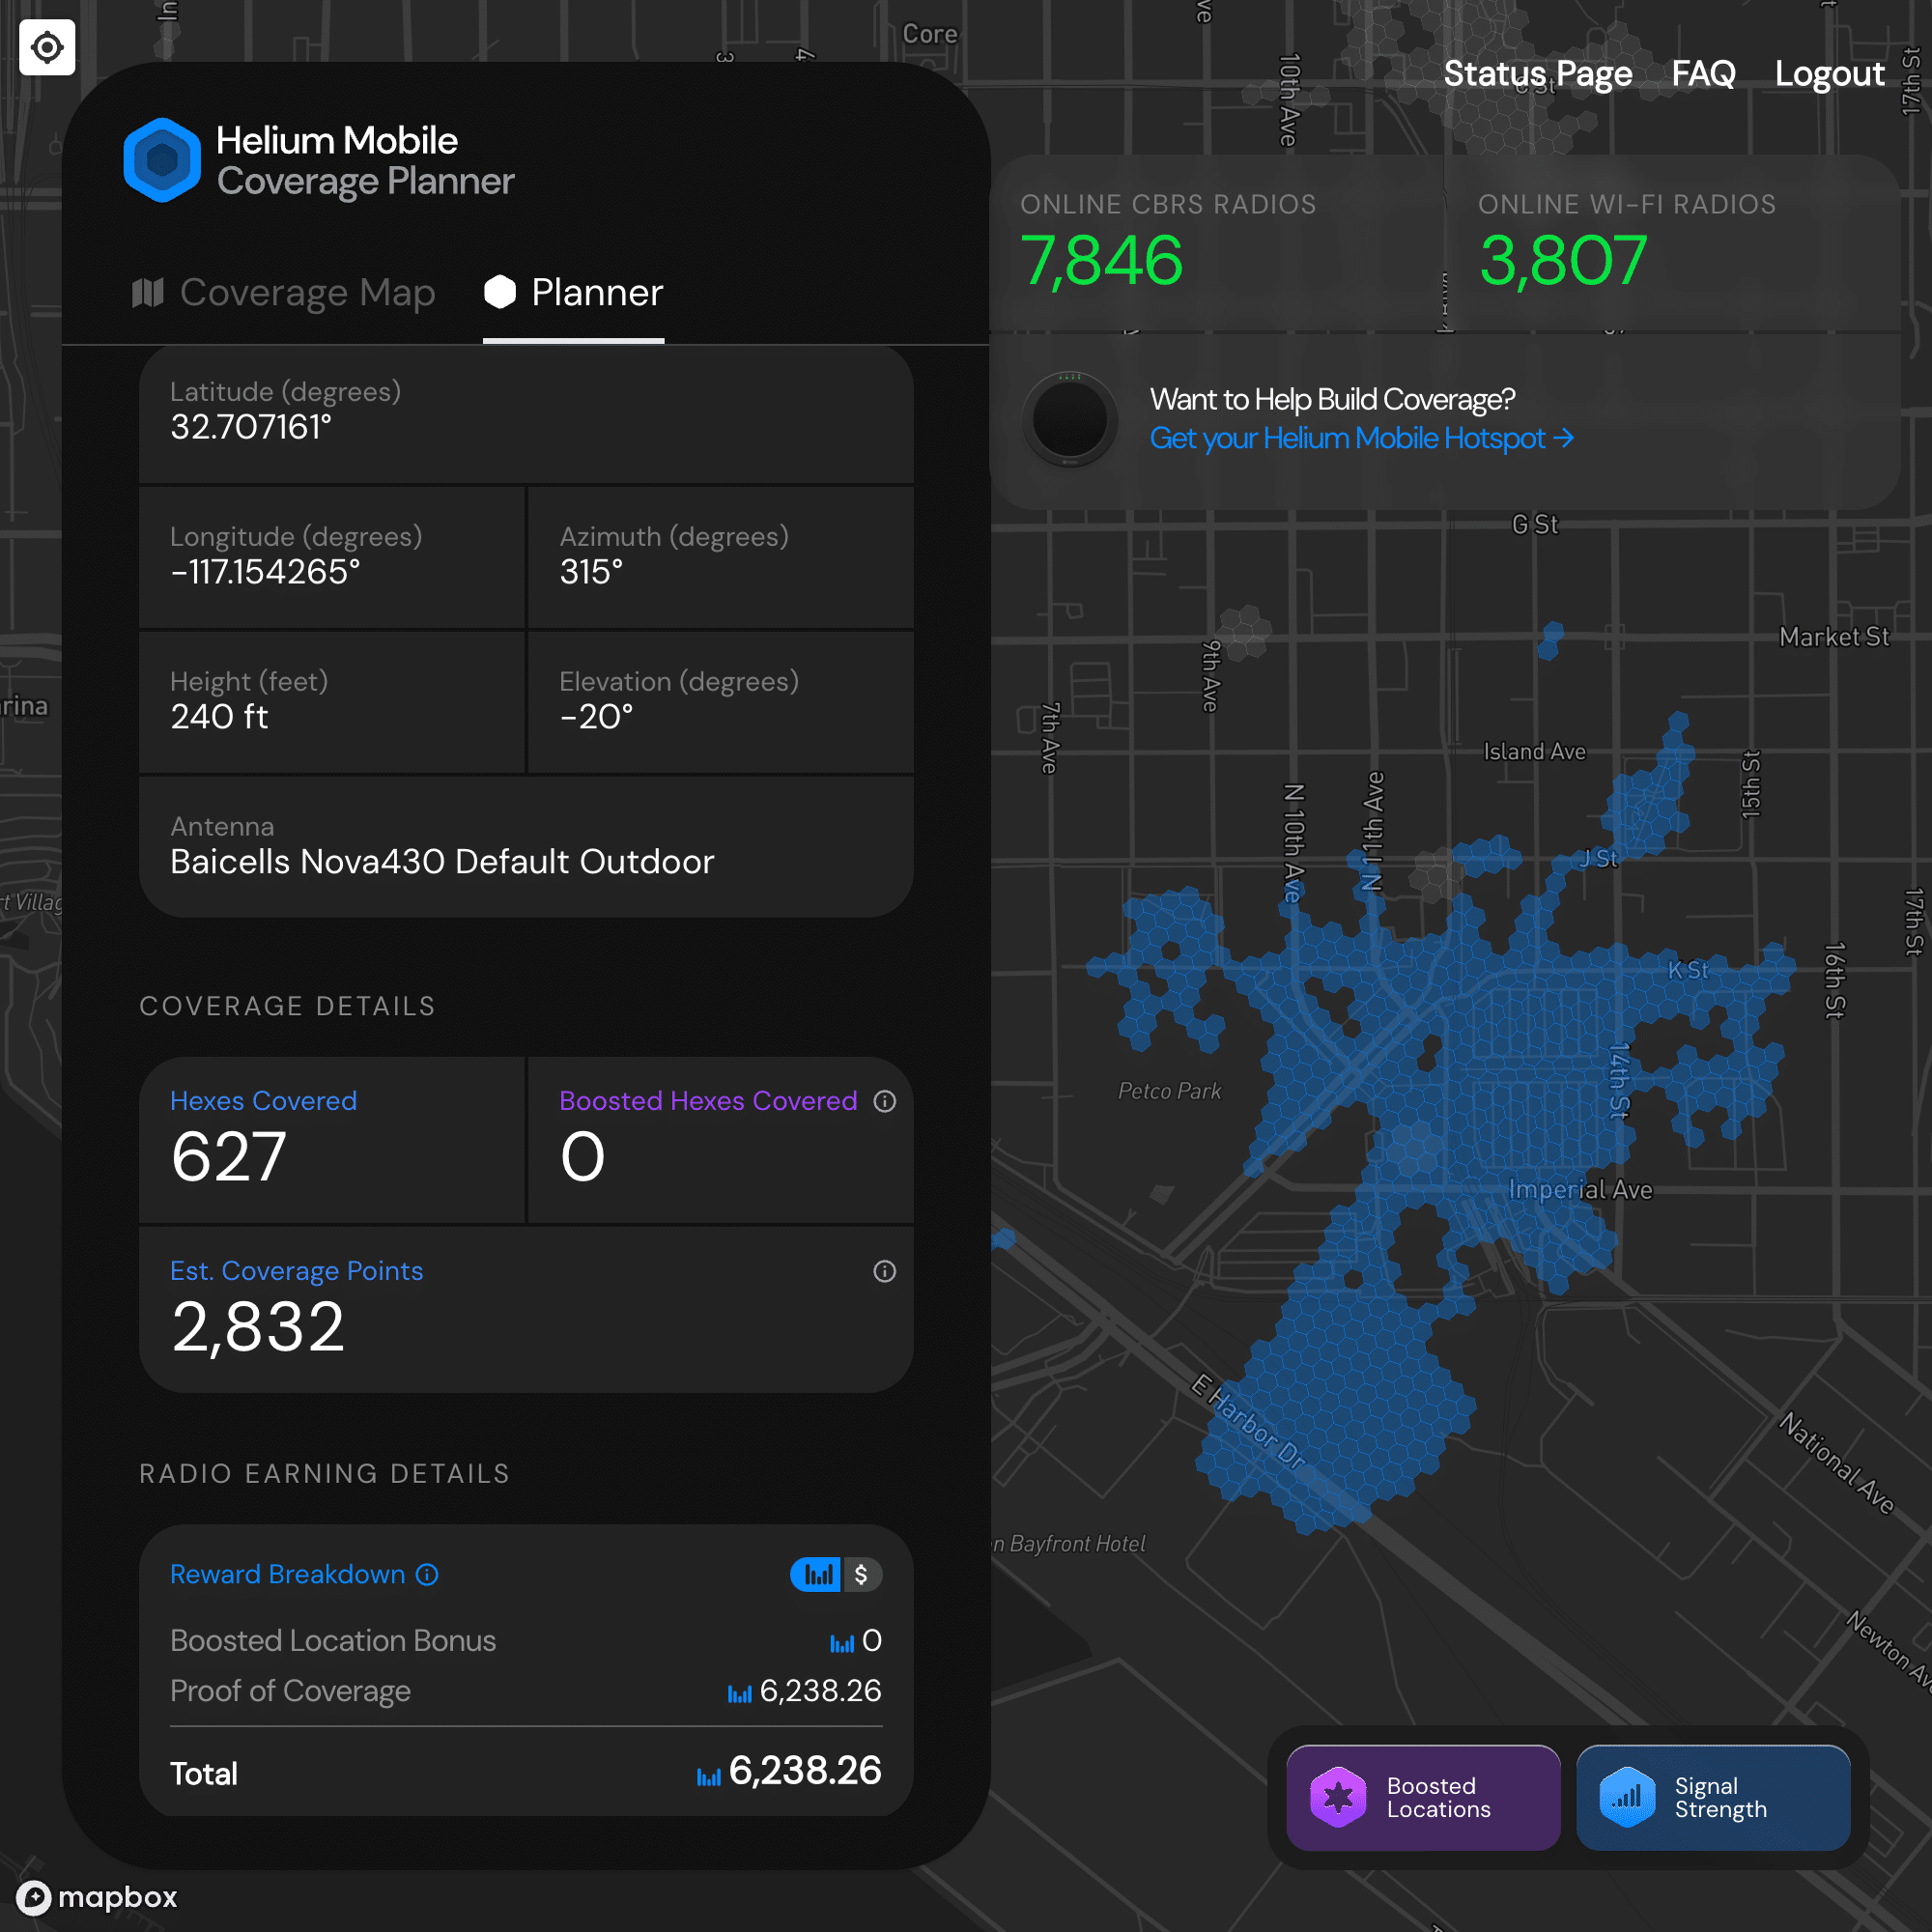Switch reward breakdown to dollar view
The height and width of the screenshot is (1932, 1932).
[862, 1575]
